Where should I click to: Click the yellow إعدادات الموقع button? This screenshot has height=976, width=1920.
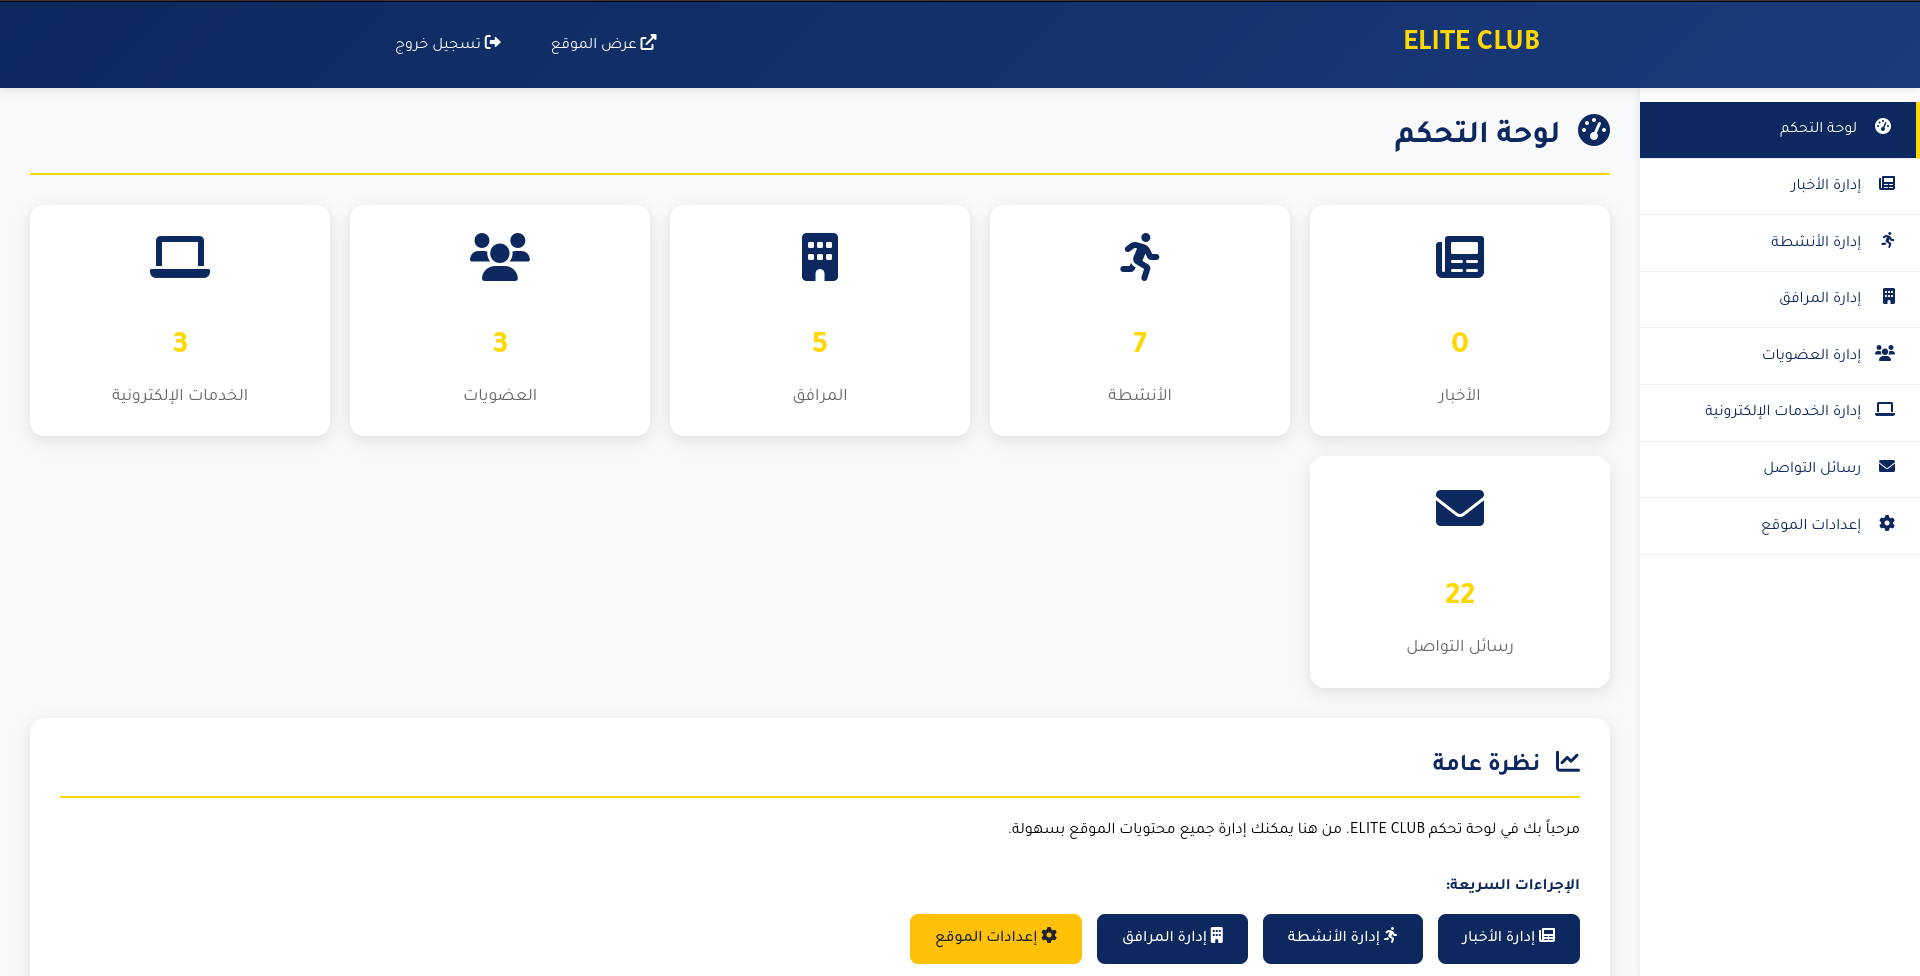[x=996, y=939]
